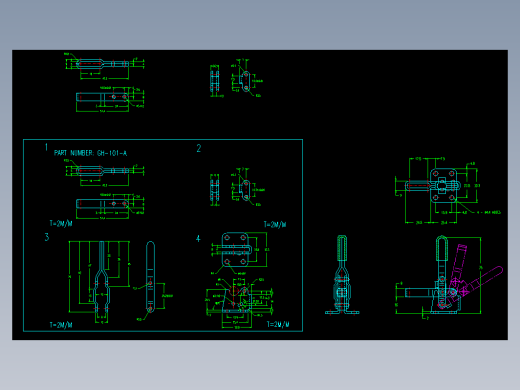
Task: Select the number 2 section label
Action: [199, 148]
